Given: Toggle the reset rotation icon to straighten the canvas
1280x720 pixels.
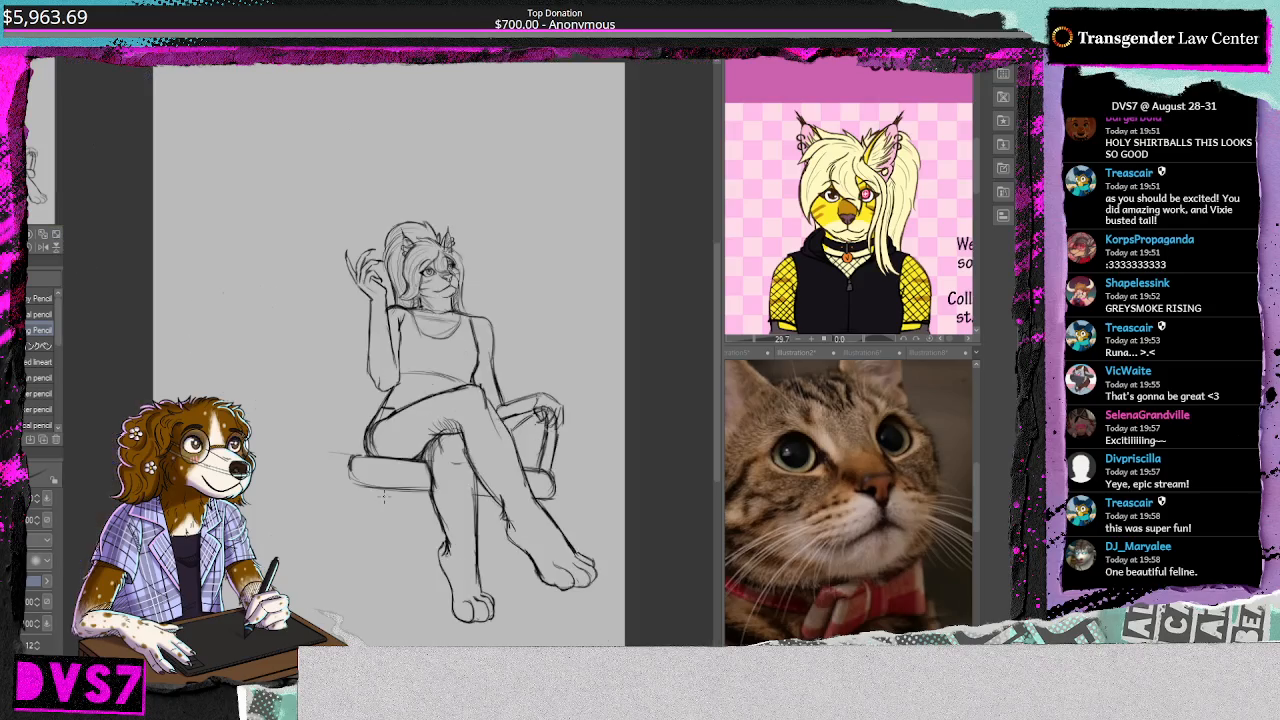Looking at the screenshot, I should [x=930, y=340].
